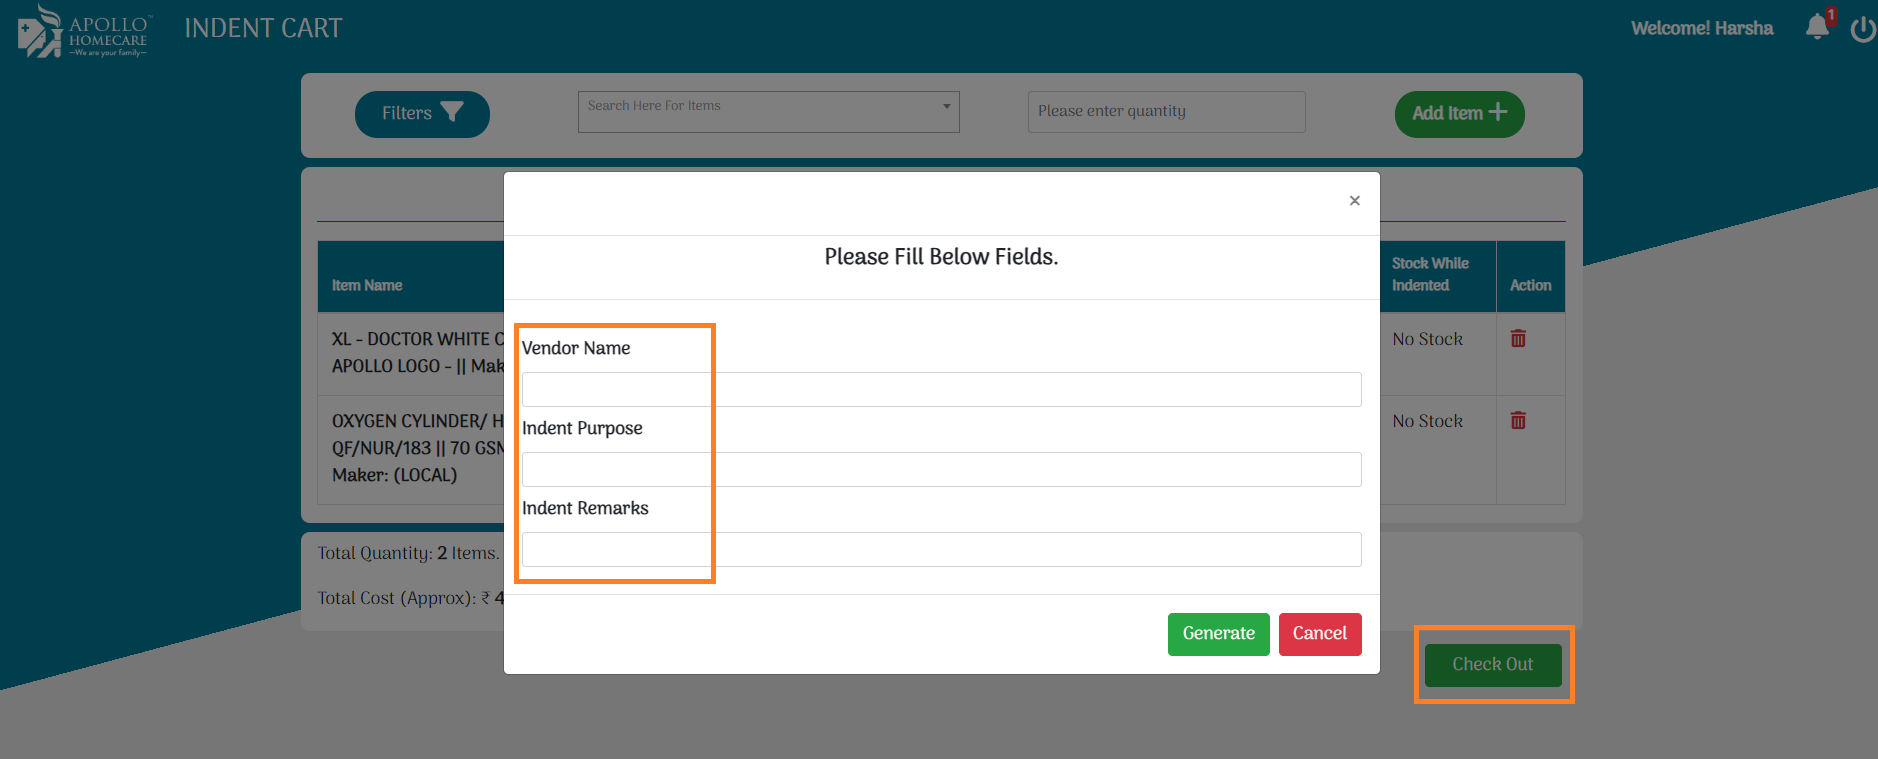Open the notifications bell
This screenshot has width=1878, height=759.
[x=1817, y=27]
